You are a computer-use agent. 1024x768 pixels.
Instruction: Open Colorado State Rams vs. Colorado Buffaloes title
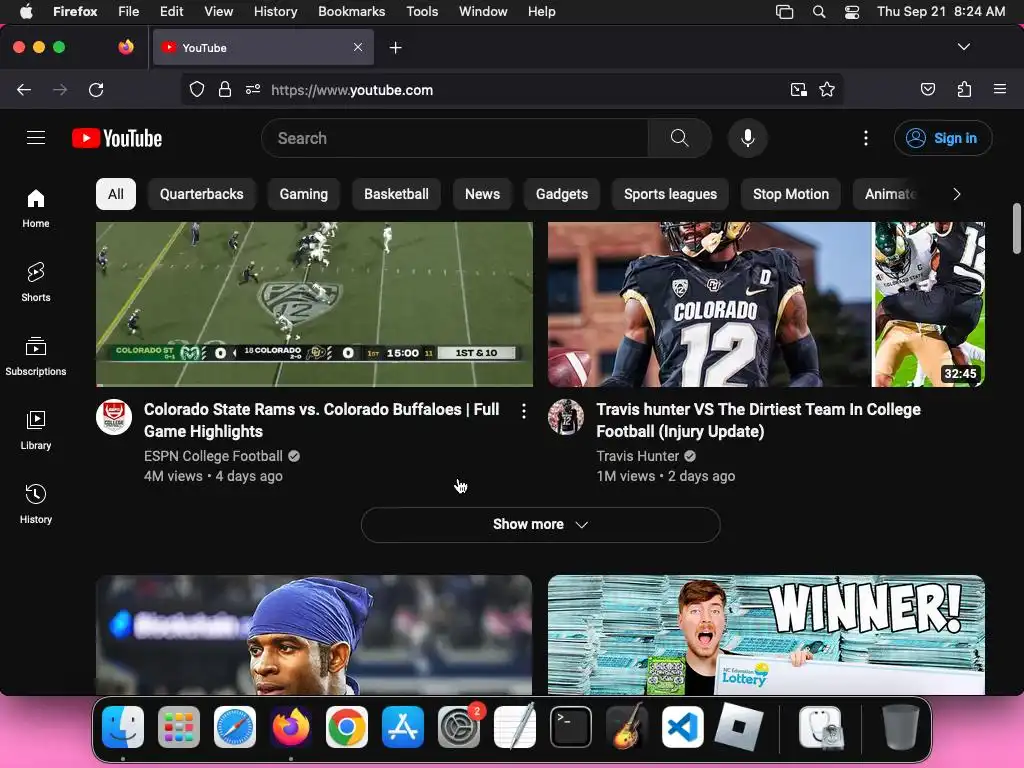pyautogui.click(x=321, y=420)
